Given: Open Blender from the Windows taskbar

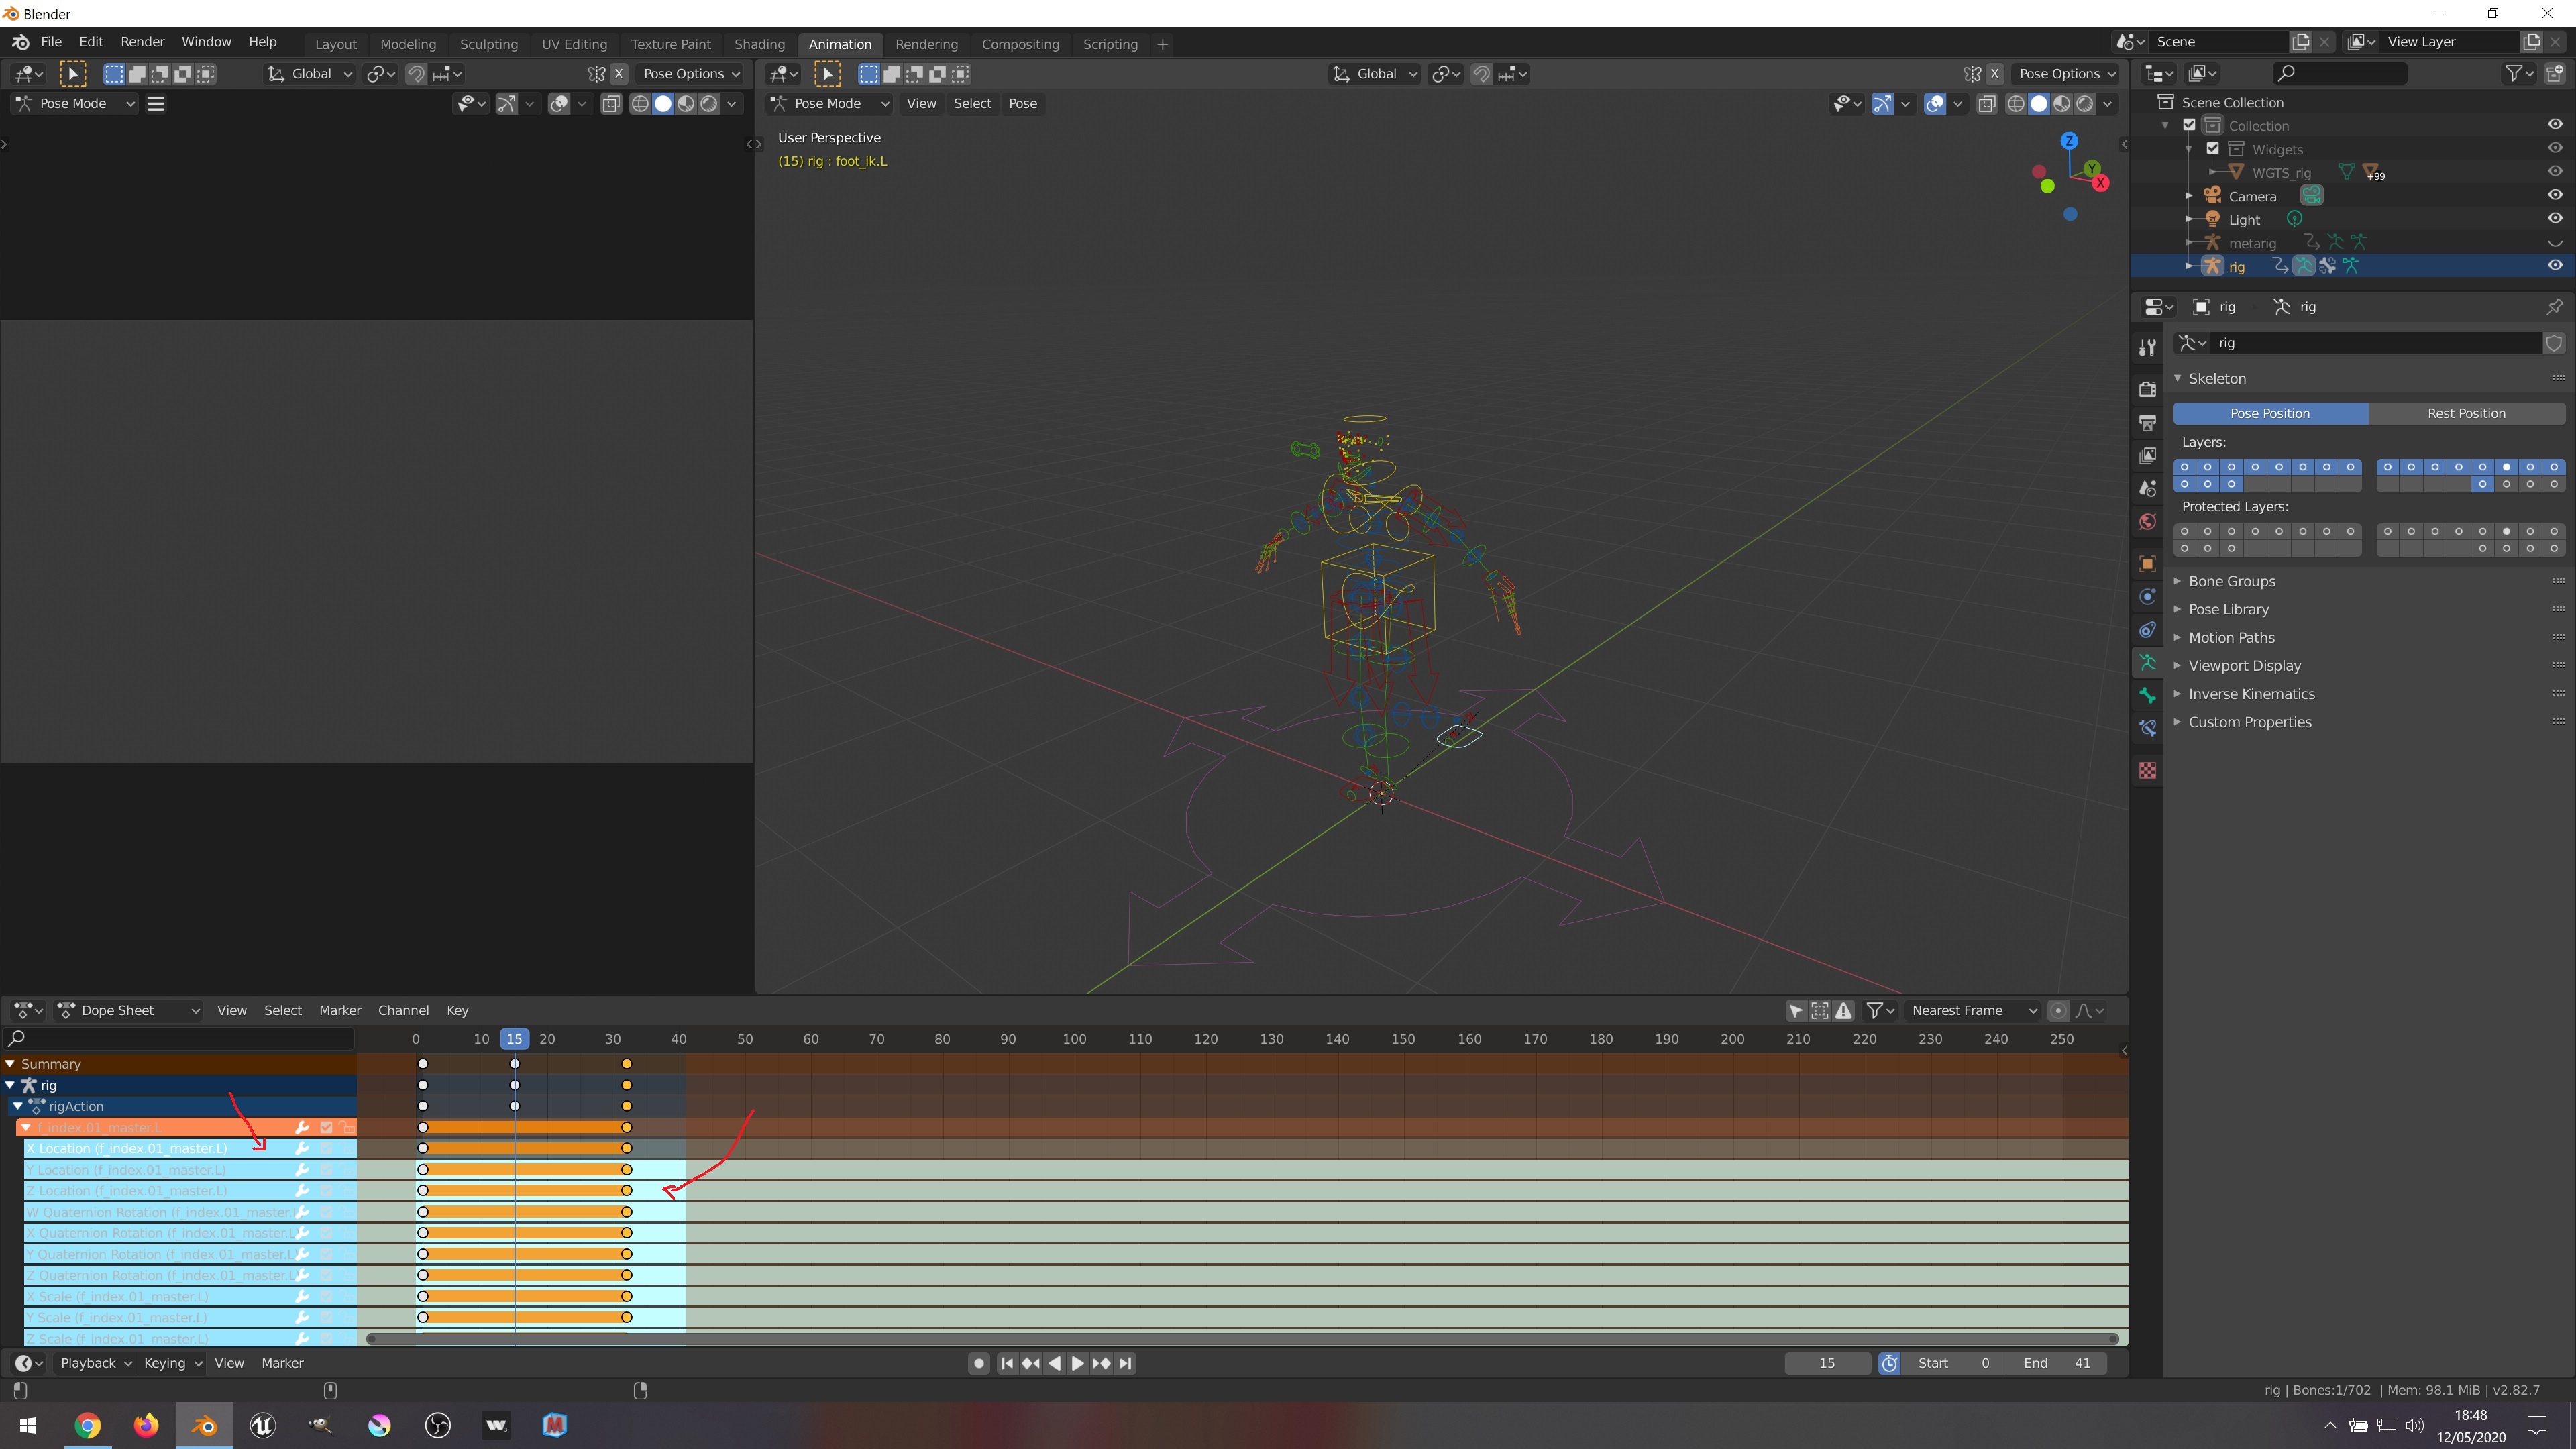Looking at the screenshot, I should (x=205, y=1425).
